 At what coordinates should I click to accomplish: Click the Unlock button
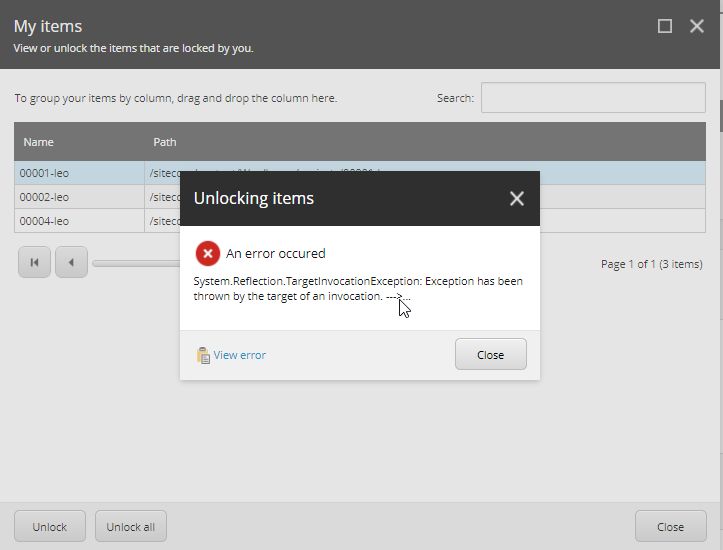tap(50, 526)
